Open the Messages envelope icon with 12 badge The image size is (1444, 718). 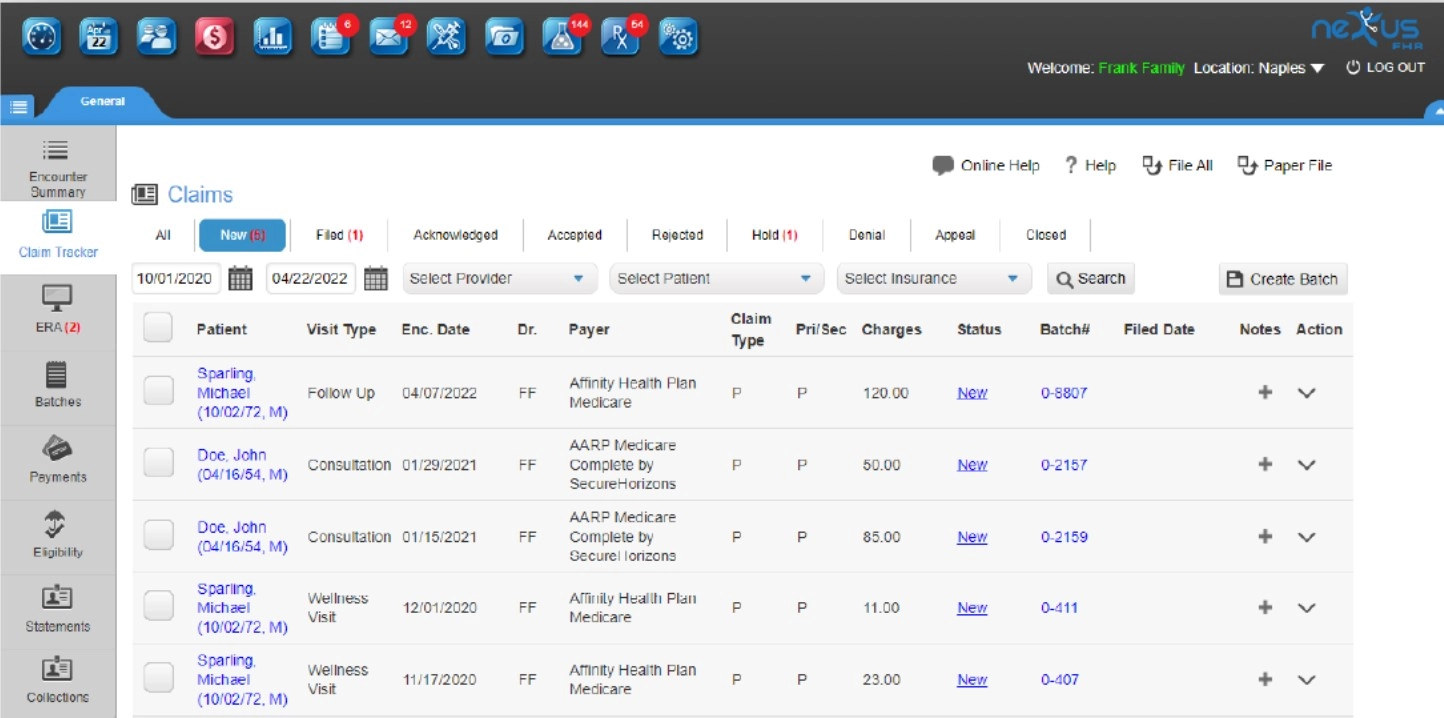click(389, 37)
